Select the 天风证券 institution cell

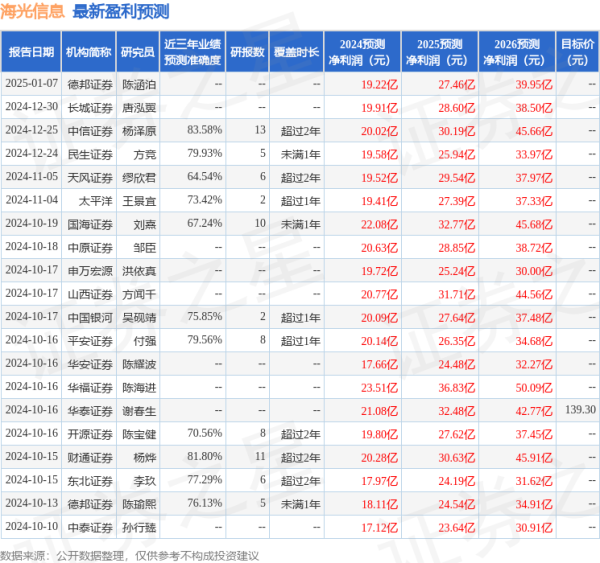(x=90, y=178)
